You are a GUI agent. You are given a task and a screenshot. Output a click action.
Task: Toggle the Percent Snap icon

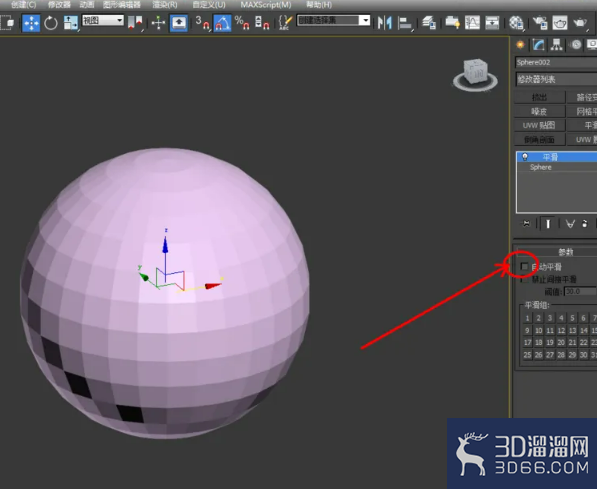242,23
